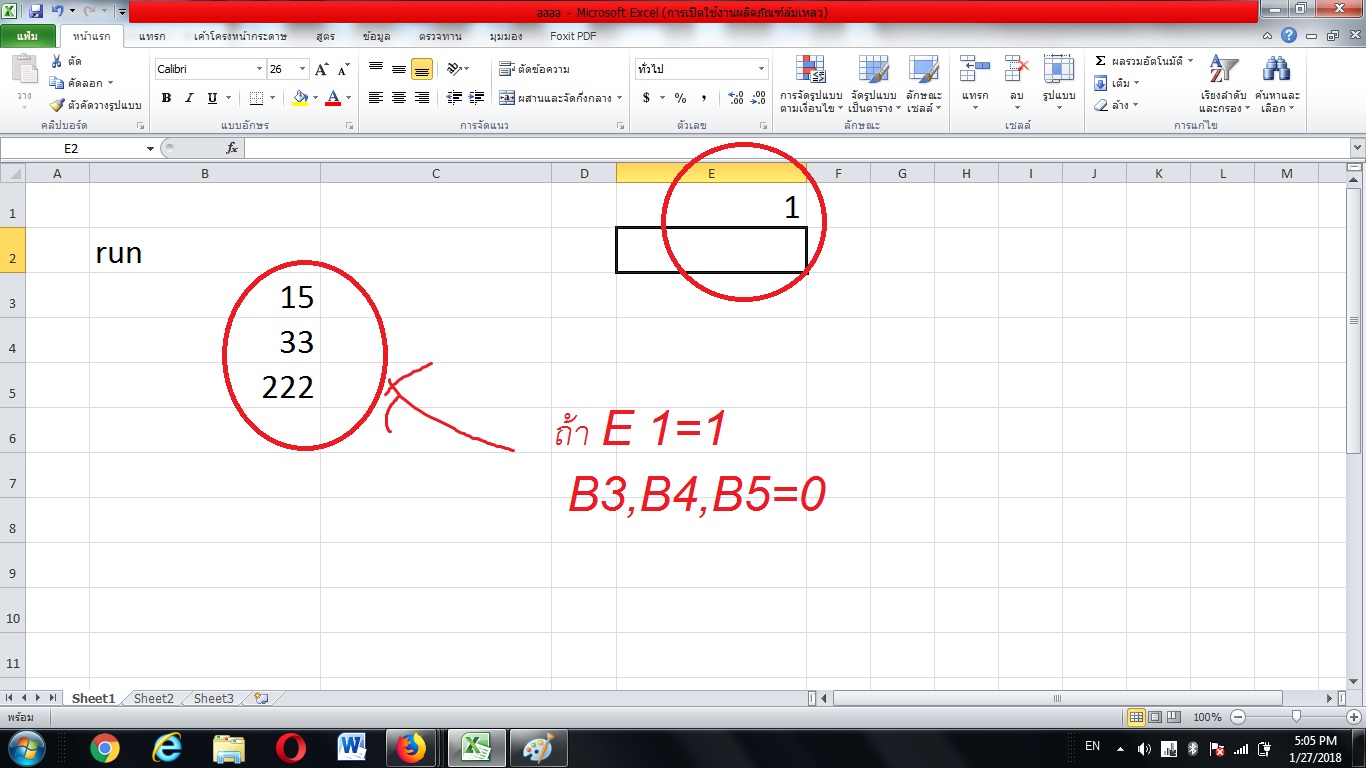Toggle Underline formatting
This screenshot has height=768, width=1366.
point(212,98)
